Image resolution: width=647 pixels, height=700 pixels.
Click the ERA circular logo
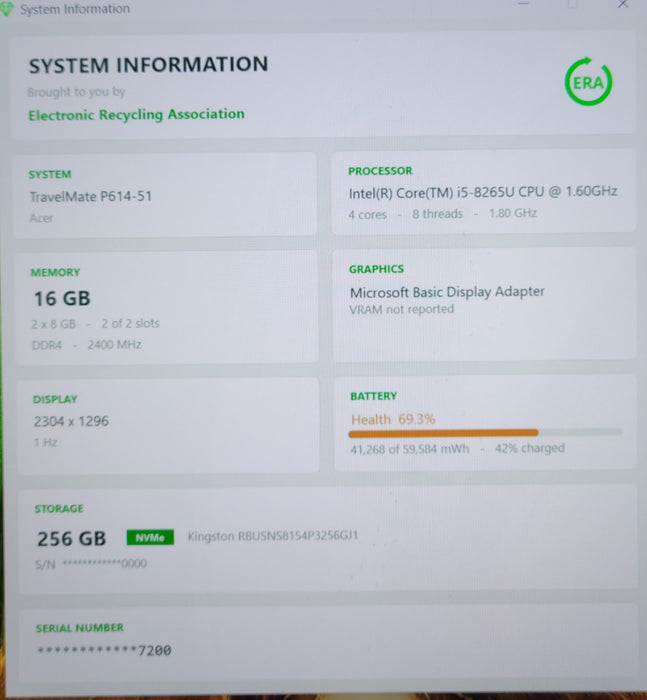pyautogui.click(x=588, y=81)
